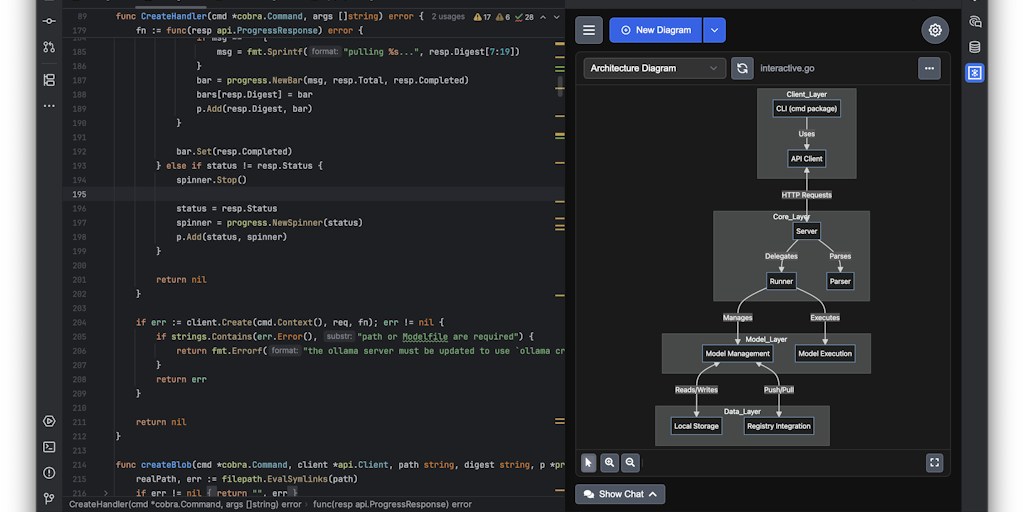
Task: Click the Server node in diagram
Action: 806,231
